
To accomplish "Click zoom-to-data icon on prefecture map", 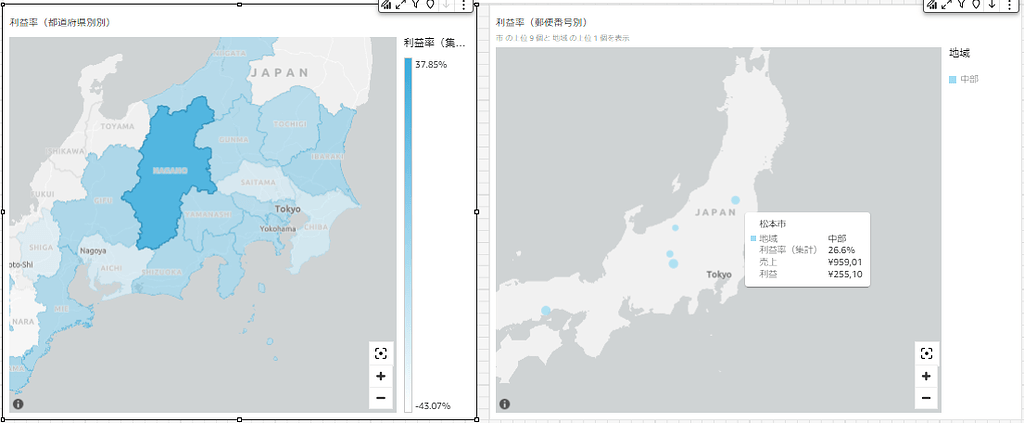I will [x=381, y=354].
